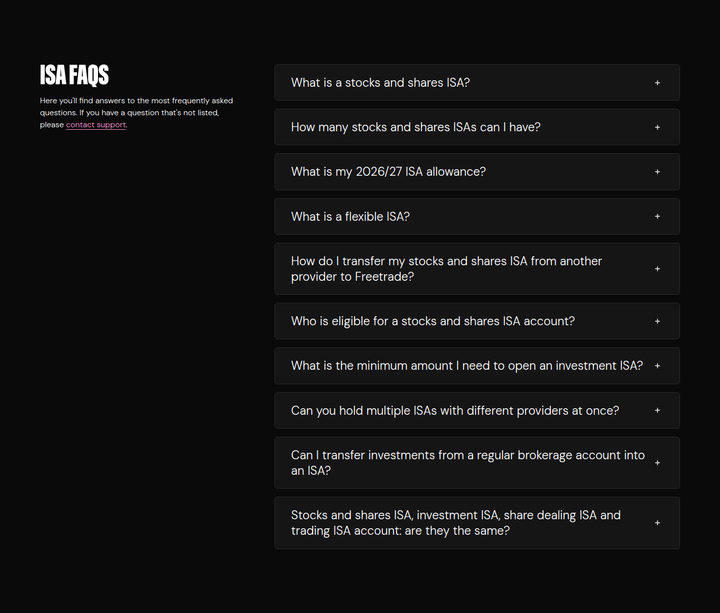Open "Who is eligible for a stocks and shares ISA"

477,321
